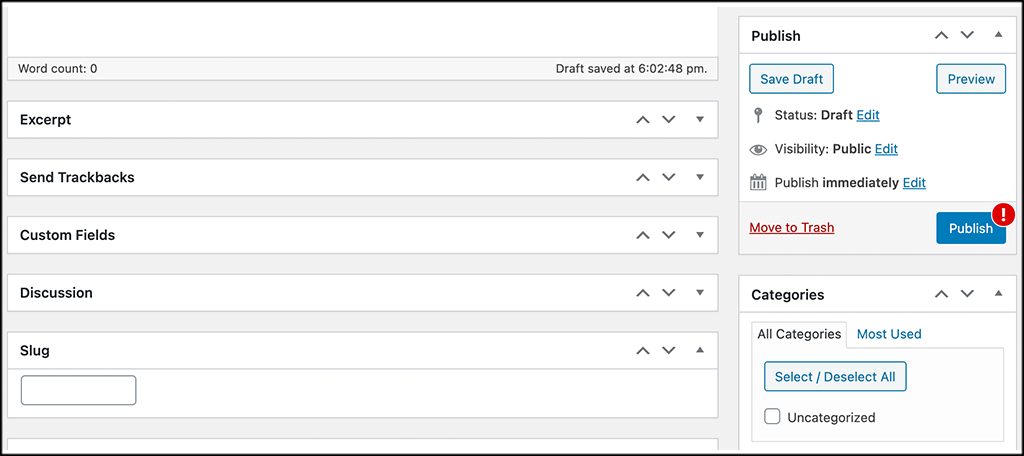Click the Move to Trash link

point(791,228)
